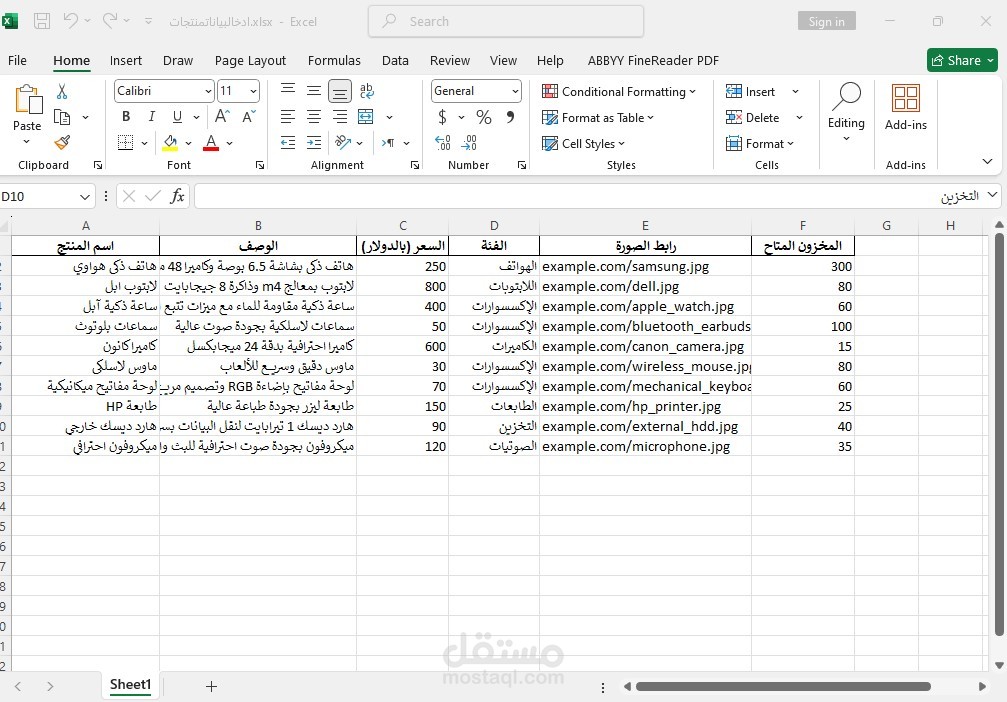This screenshot has width=1007, height=702.
Task: Click the text Orientation icon
Action: pyautogui.click(x=344, y=142)
